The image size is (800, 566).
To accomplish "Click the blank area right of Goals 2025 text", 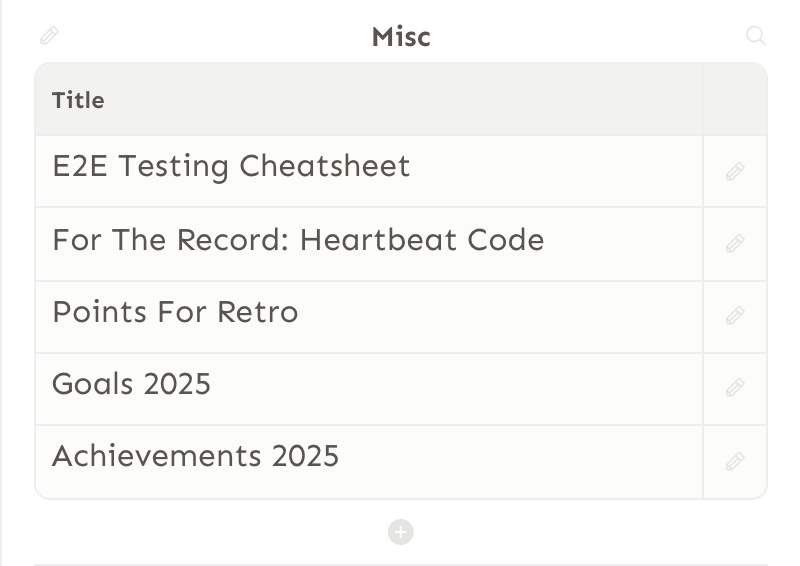I will tap(457, 389).
